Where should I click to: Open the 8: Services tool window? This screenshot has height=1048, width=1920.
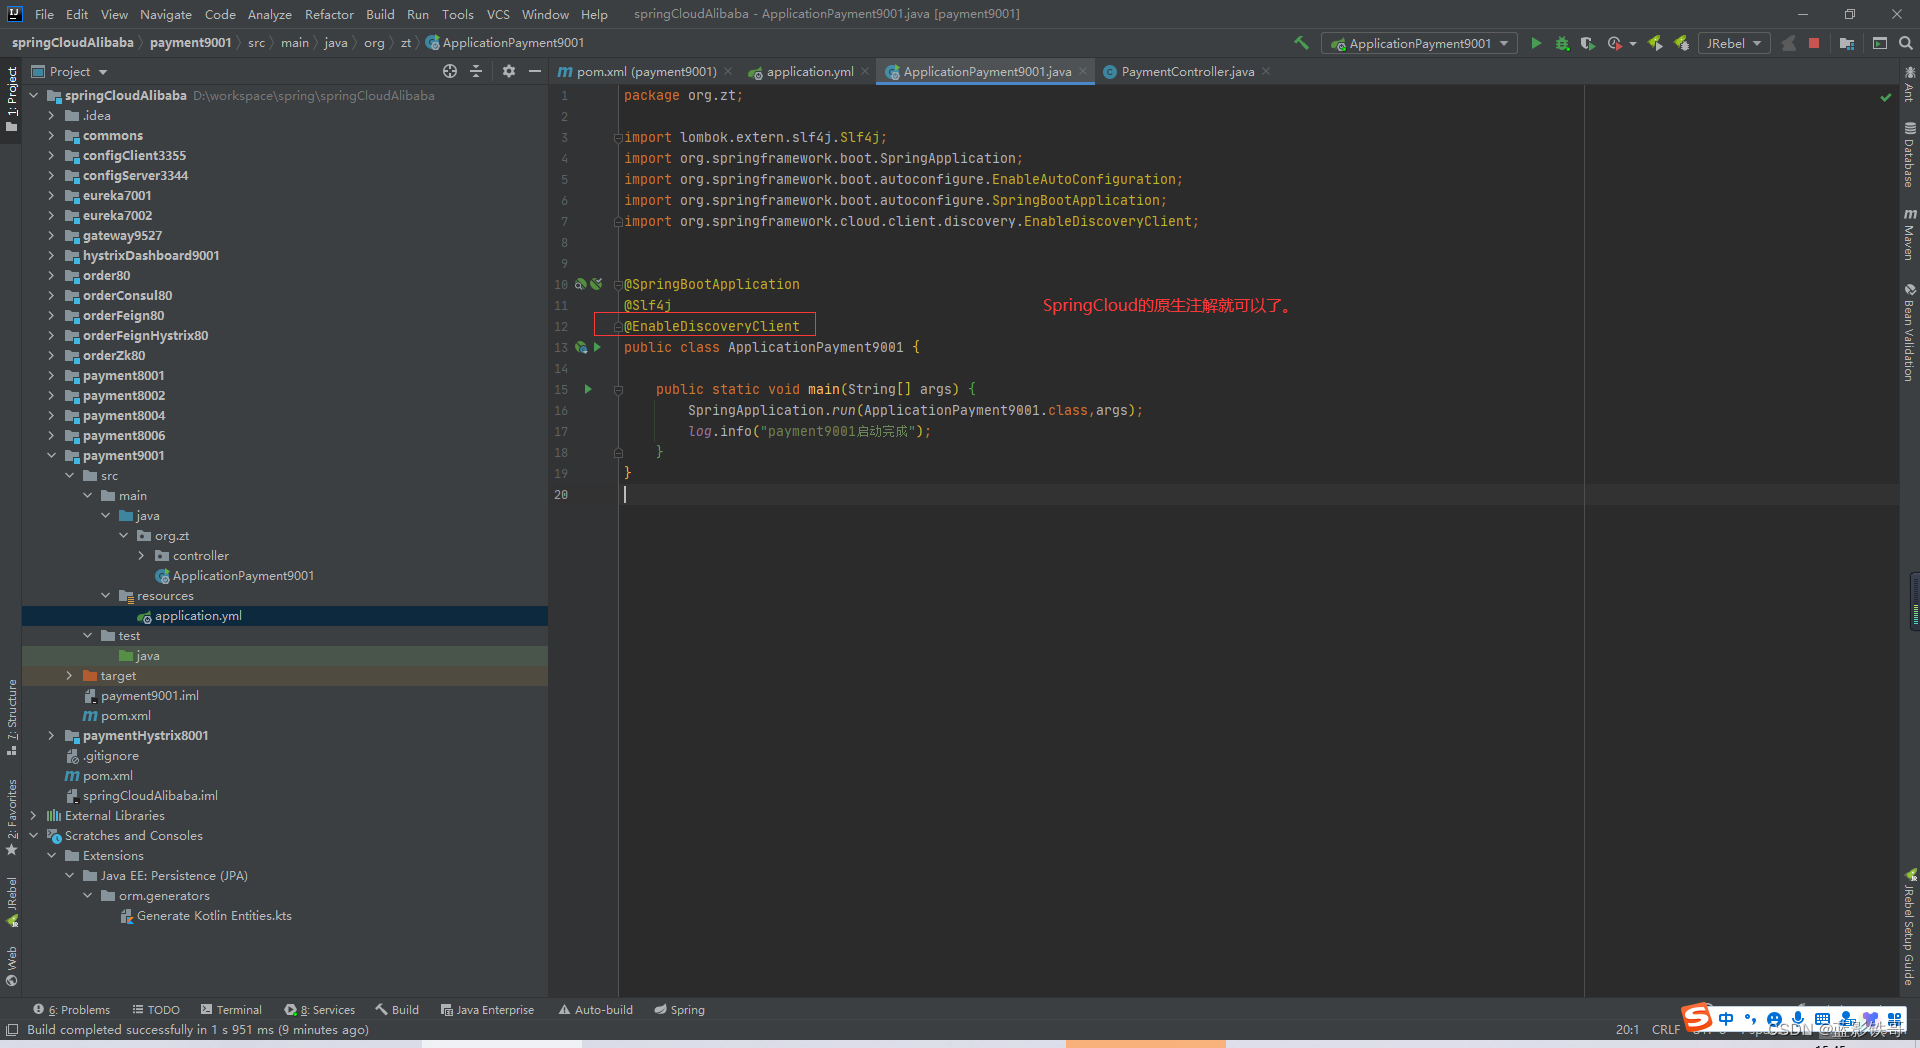[x=320, y=1010]
